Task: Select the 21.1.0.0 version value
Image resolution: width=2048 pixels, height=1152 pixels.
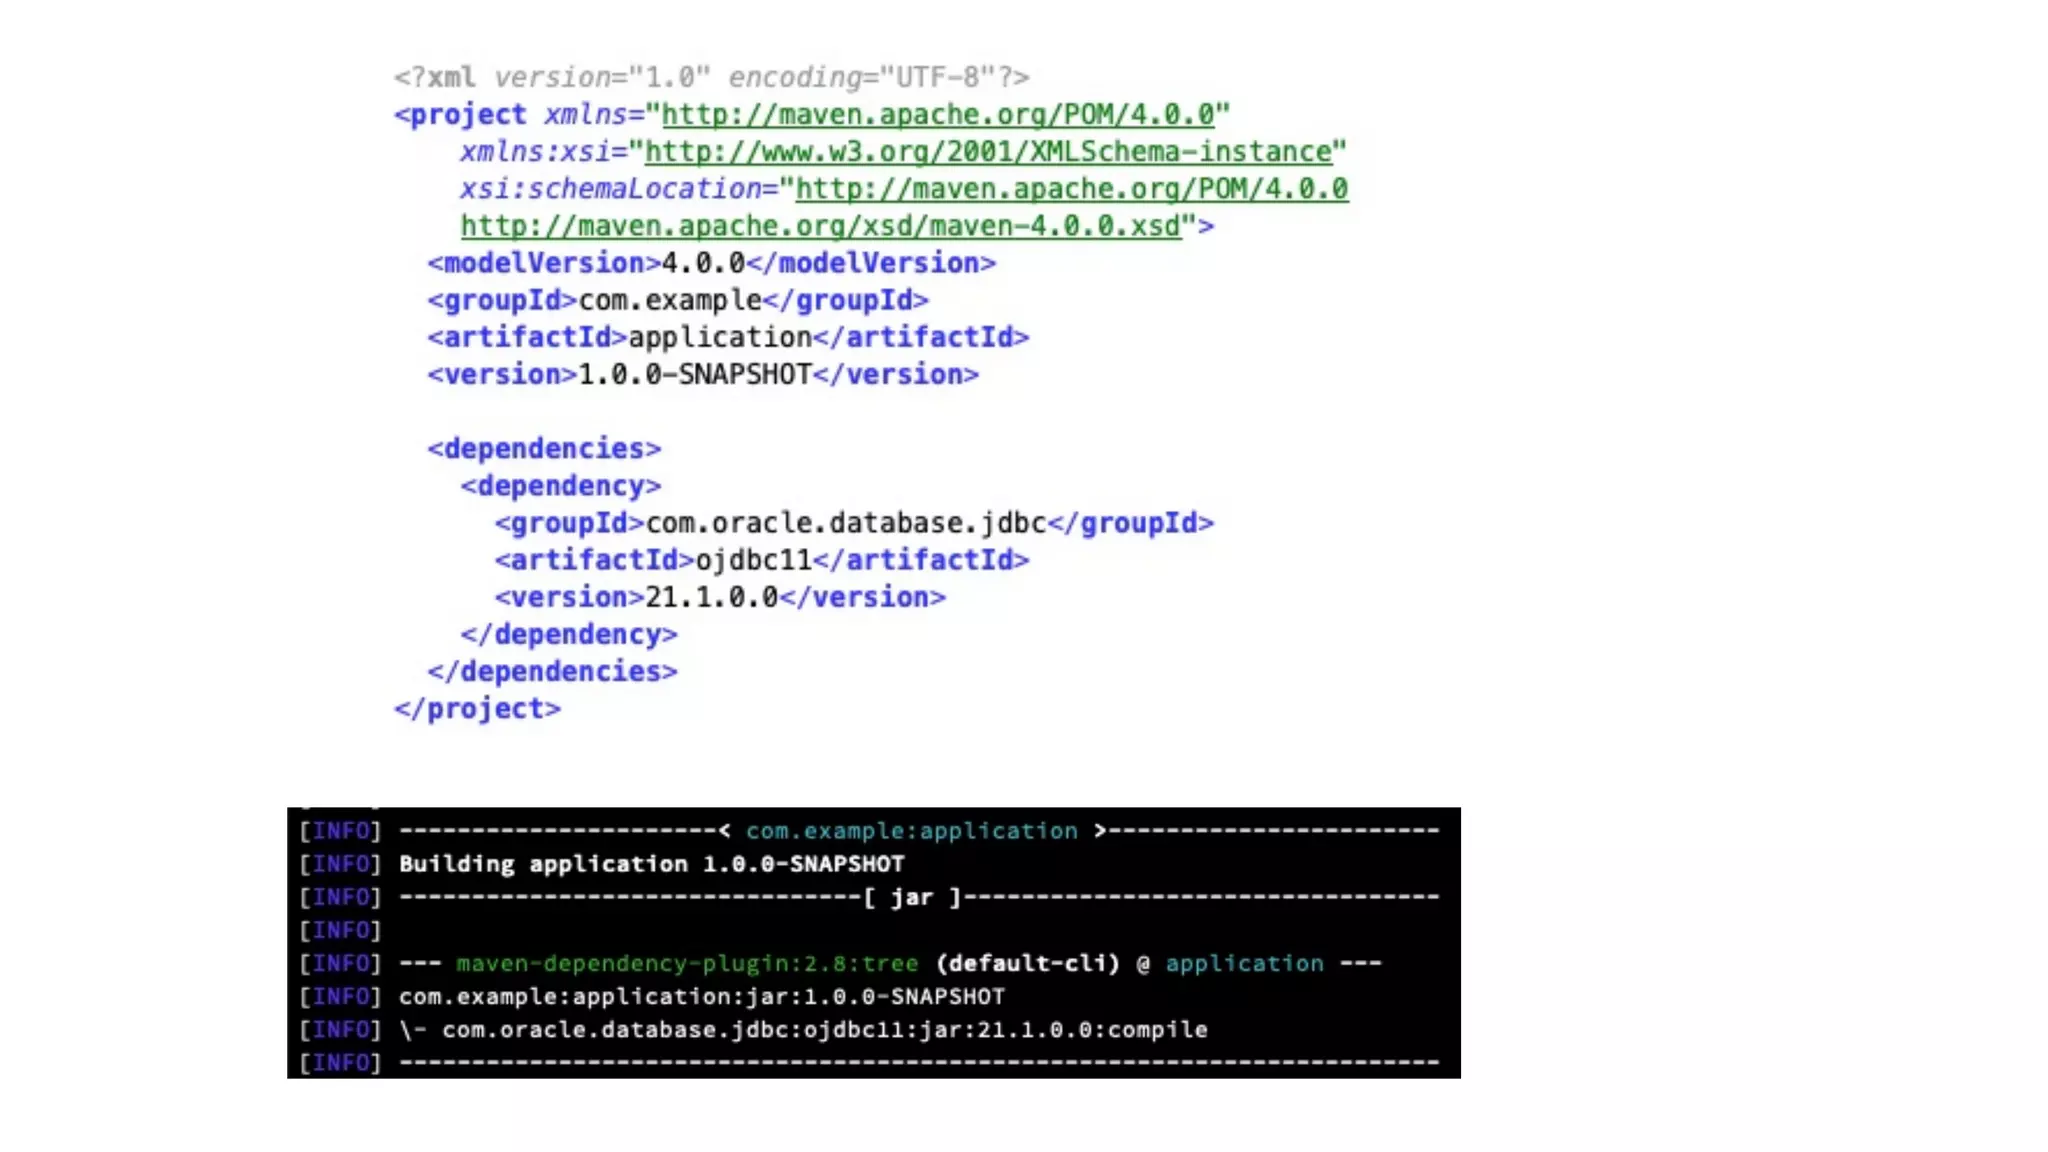Action: [x=711, y=597]
